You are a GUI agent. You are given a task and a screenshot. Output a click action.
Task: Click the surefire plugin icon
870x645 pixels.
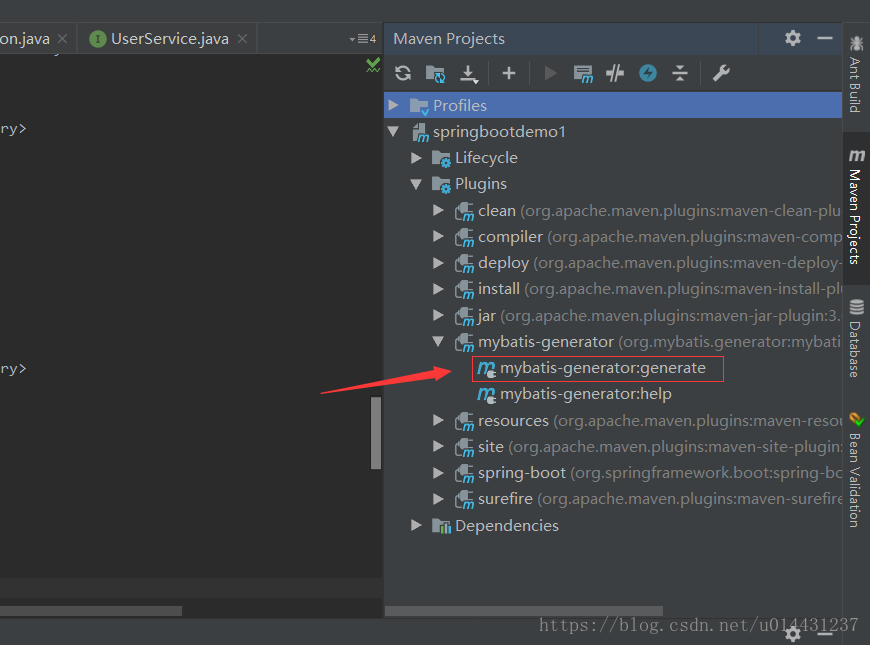pos(464,500)
